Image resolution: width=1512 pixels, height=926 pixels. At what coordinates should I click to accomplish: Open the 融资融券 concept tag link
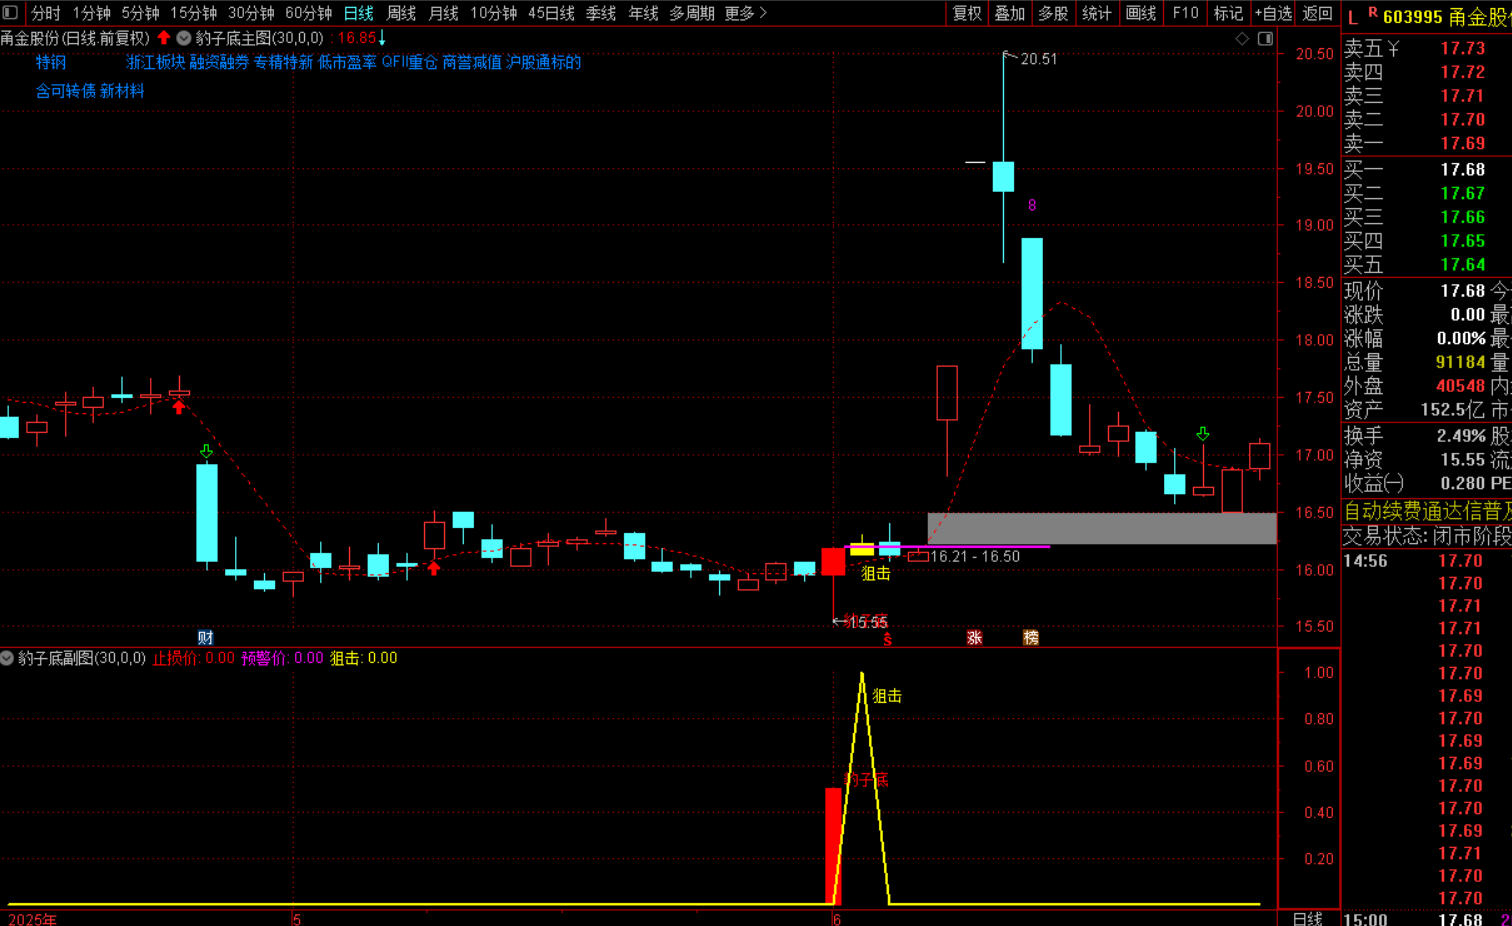[x=219, y=62]
